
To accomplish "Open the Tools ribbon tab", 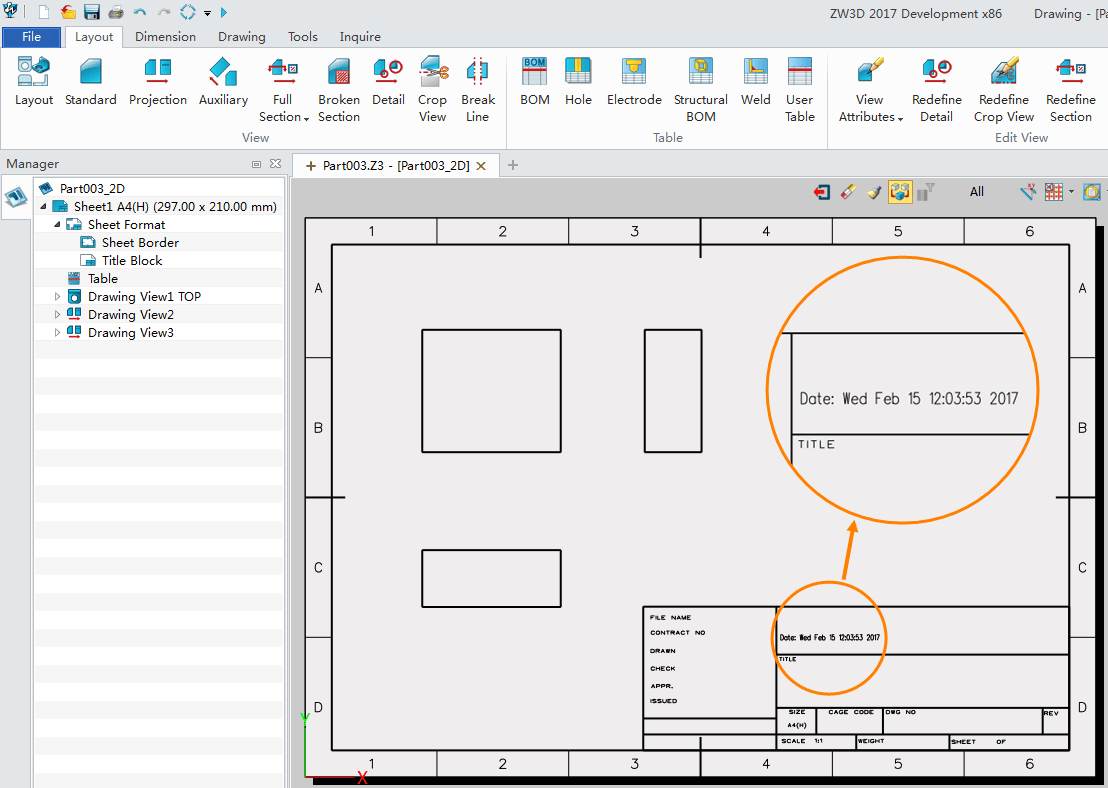I will click(302, 37).
